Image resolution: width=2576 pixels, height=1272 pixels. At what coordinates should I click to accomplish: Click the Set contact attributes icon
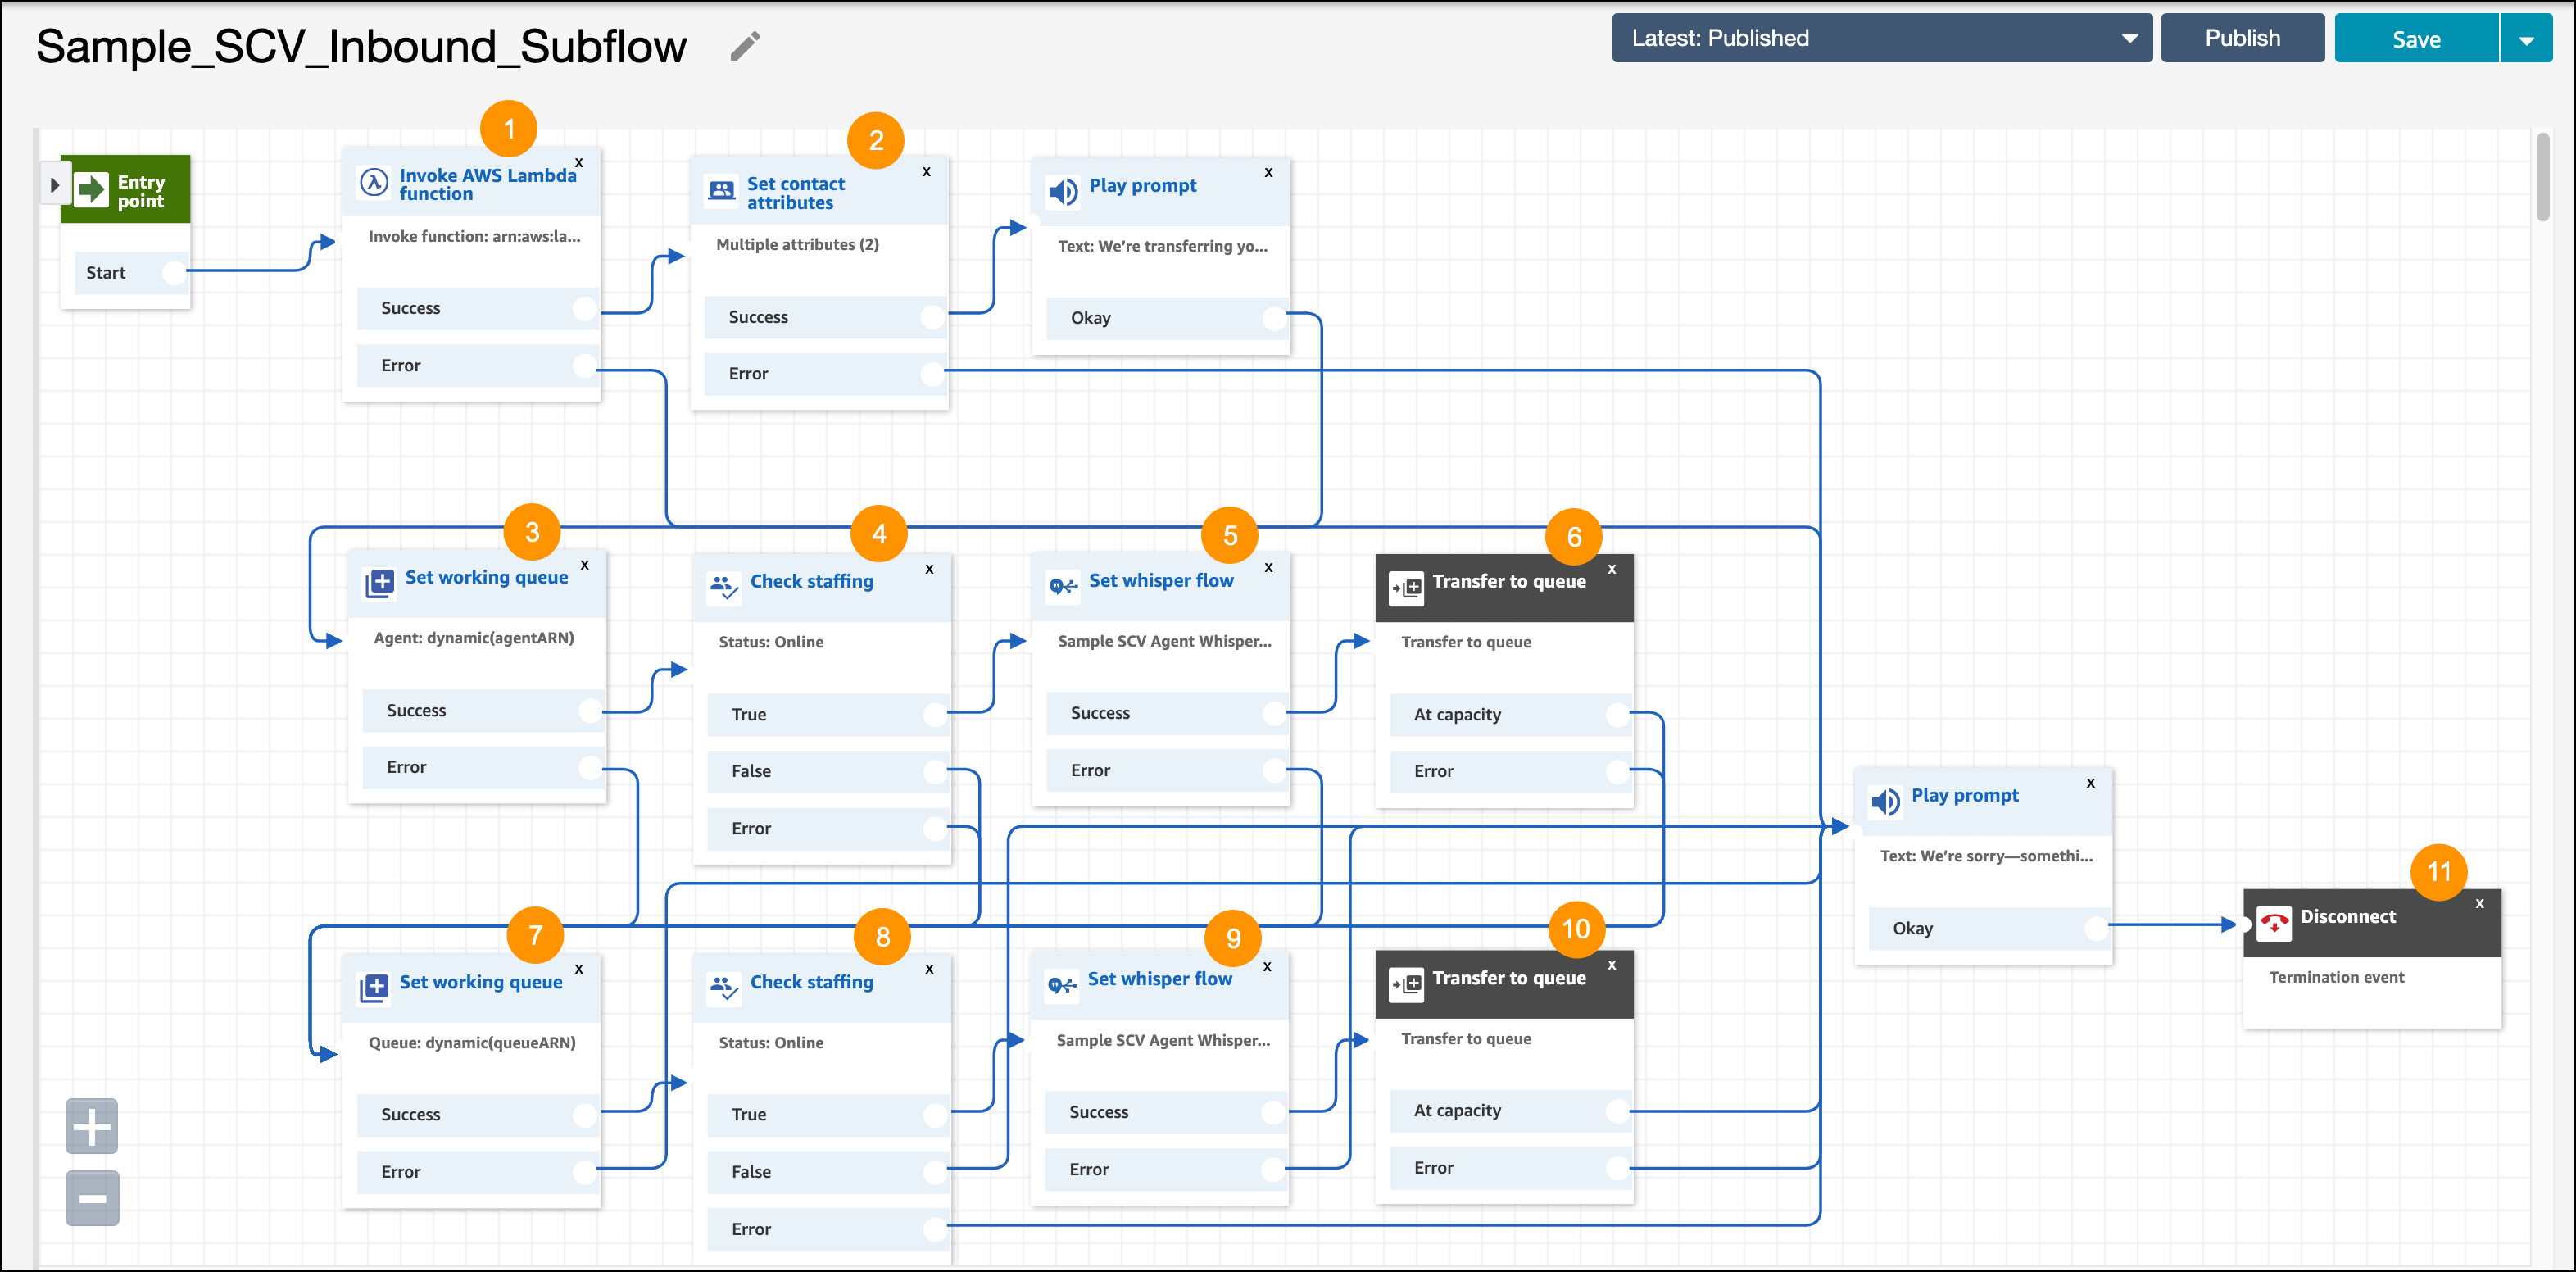721,190
